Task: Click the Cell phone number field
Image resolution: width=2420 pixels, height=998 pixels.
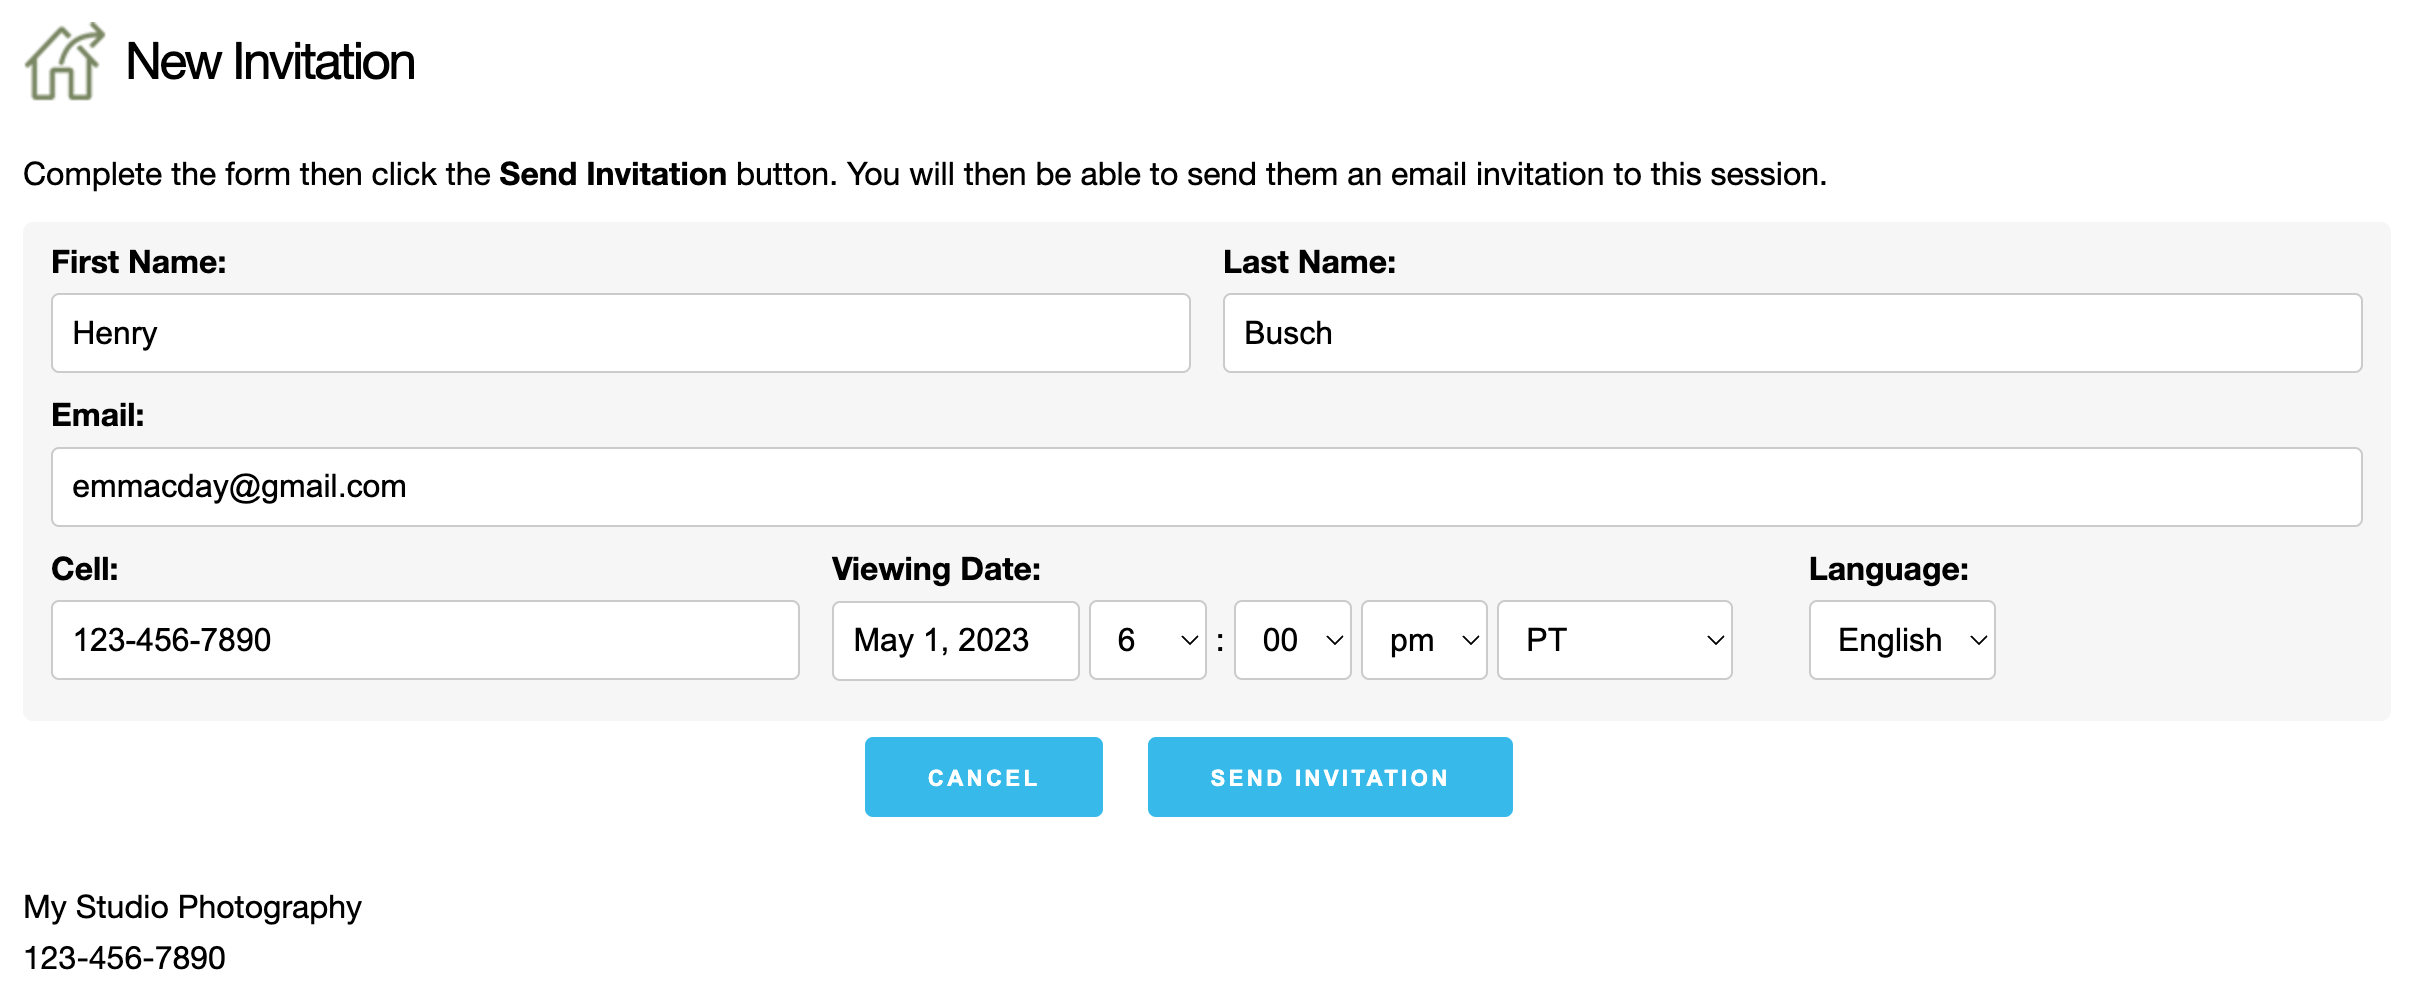Action: click(425, 640)
